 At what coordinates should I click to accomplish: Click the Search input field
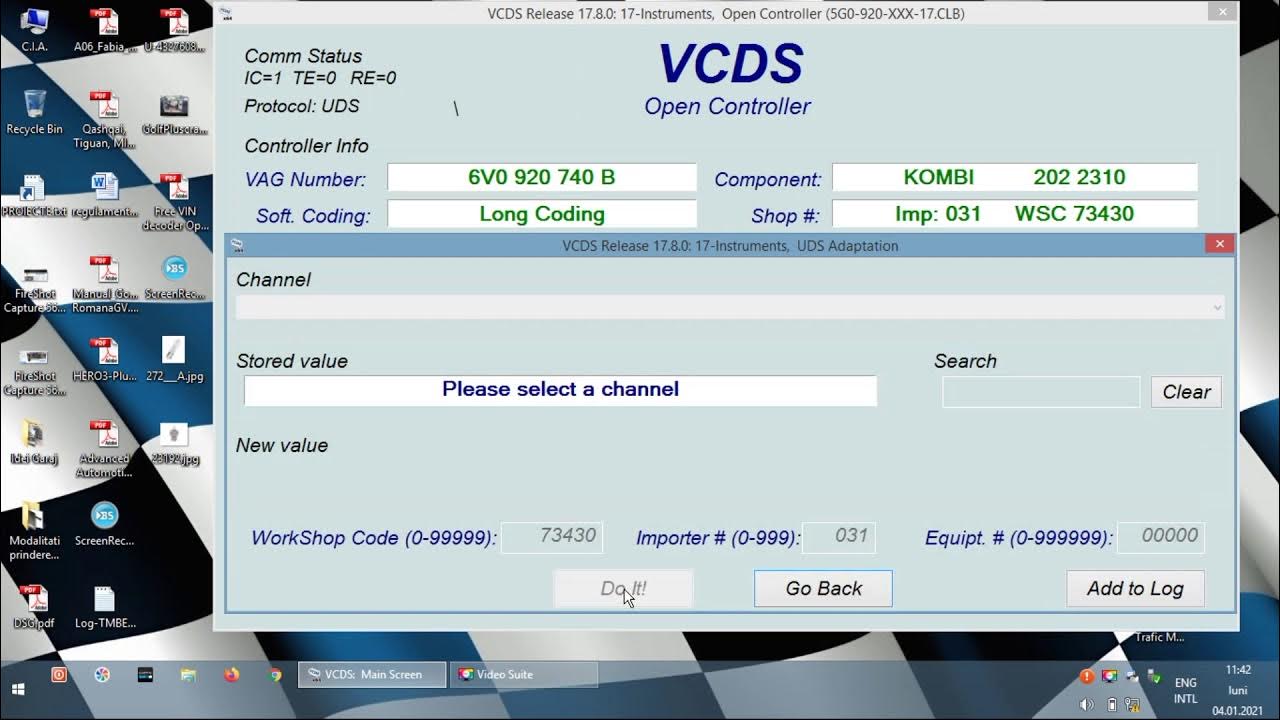click(1041, 392)
